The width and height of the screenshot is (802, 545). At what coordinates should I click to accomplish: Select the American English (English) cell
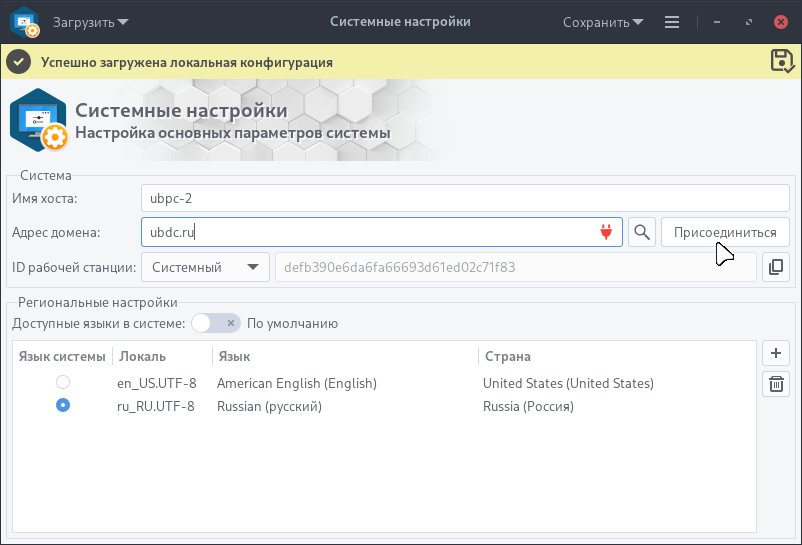pyautogui.click(x=297, y=383)
